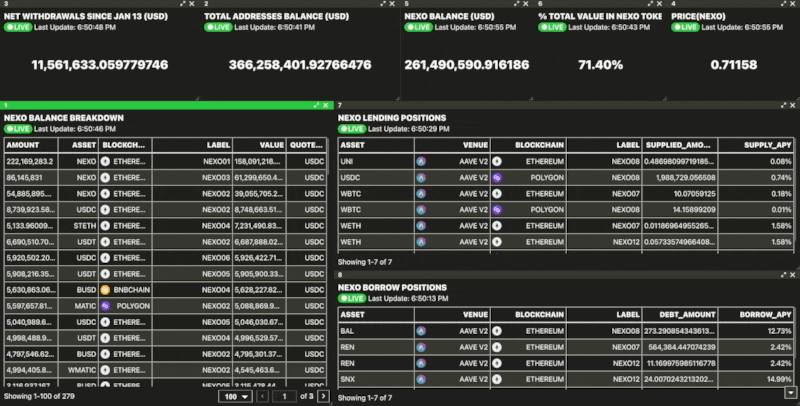800x406 pixels.
Task: Expand the Net Withdrawals Since Jan 13 panel
Action: pos(183,4)
